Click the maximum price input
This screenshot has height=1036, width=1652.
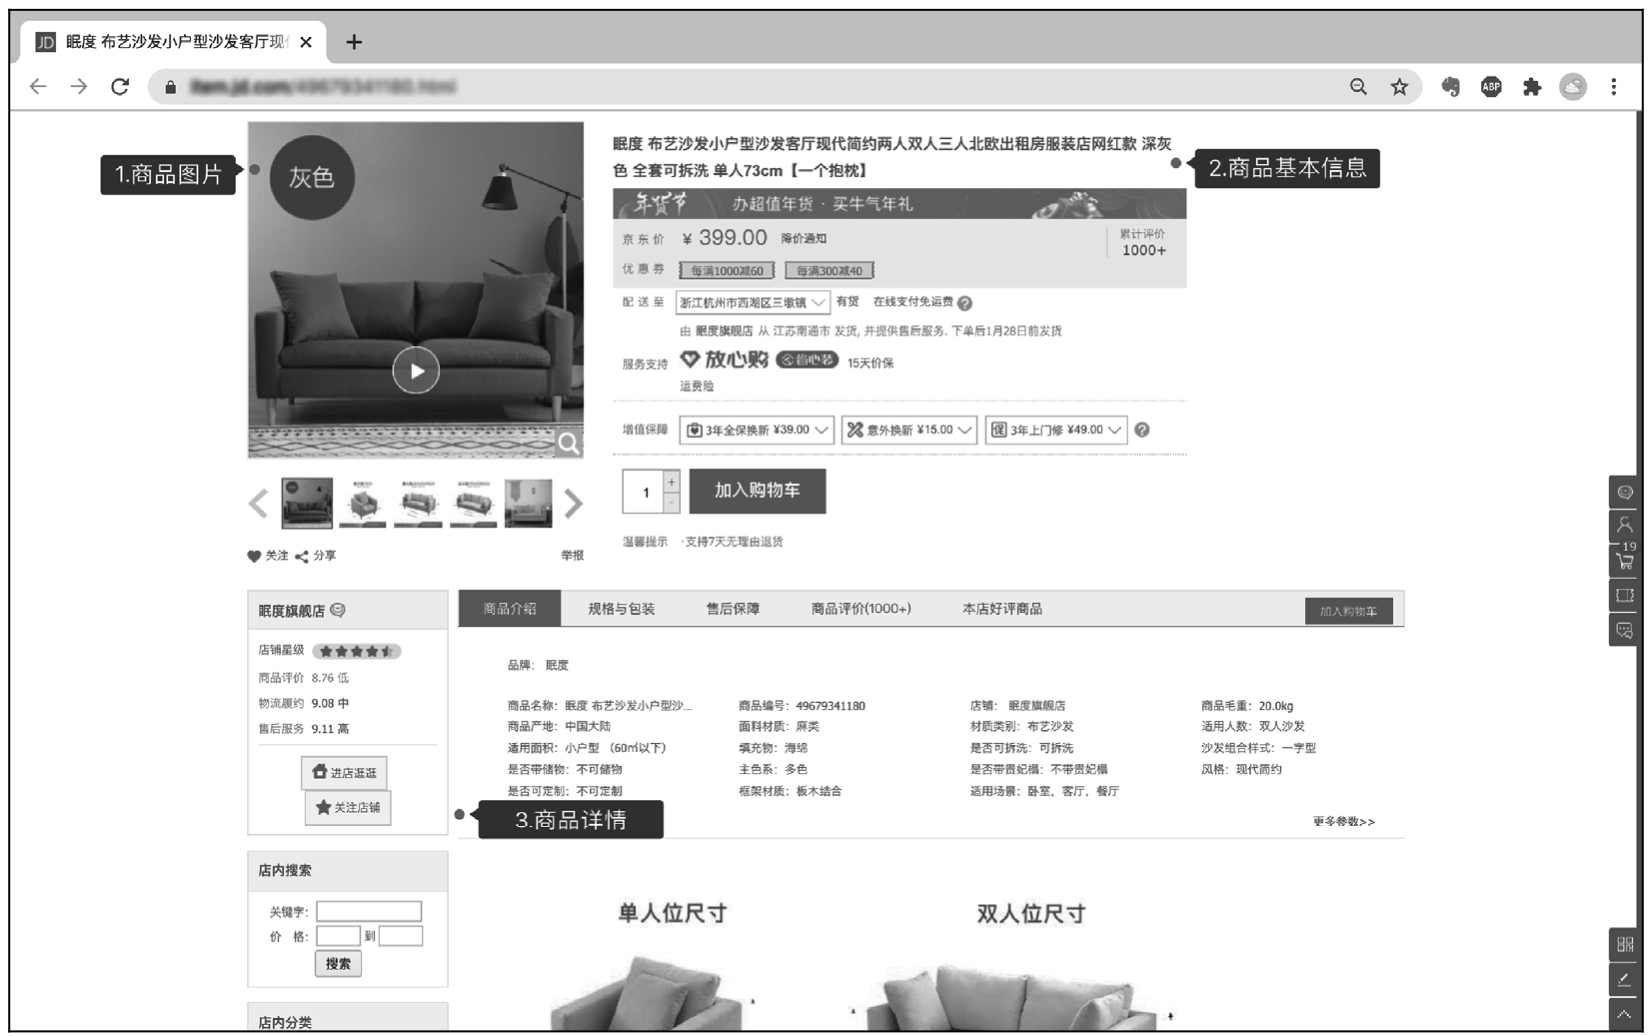pos(400,936)
